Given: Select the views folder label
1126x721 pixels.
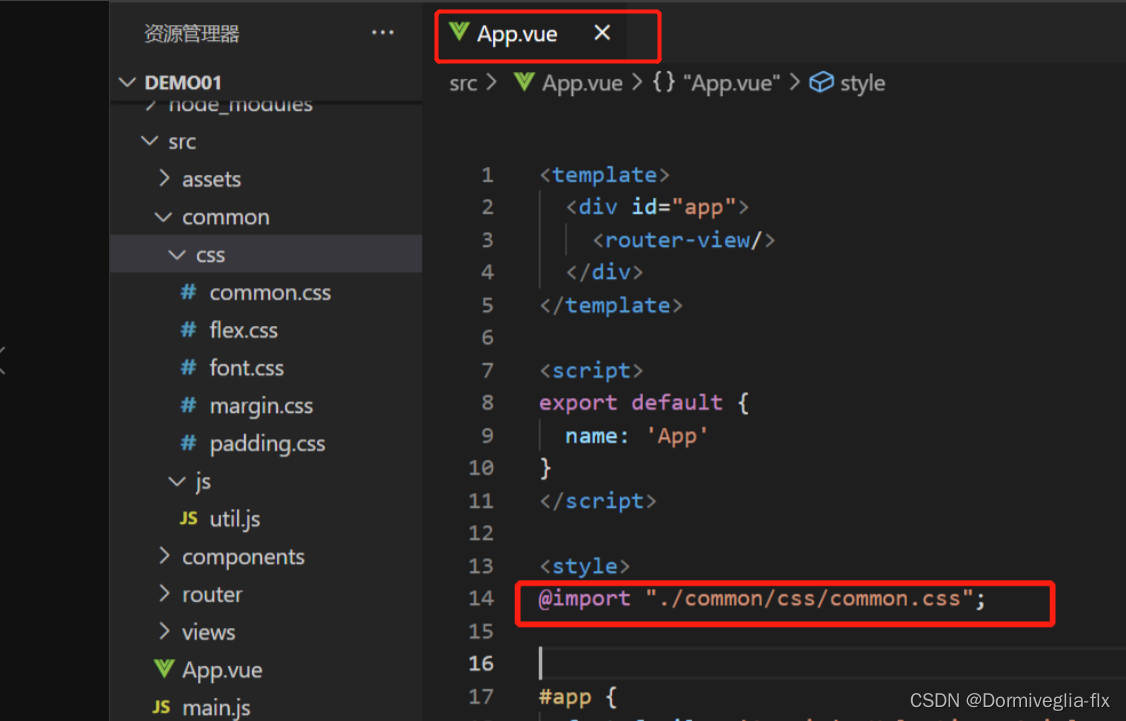Looking at the screenshot, I should click(208, 633).
